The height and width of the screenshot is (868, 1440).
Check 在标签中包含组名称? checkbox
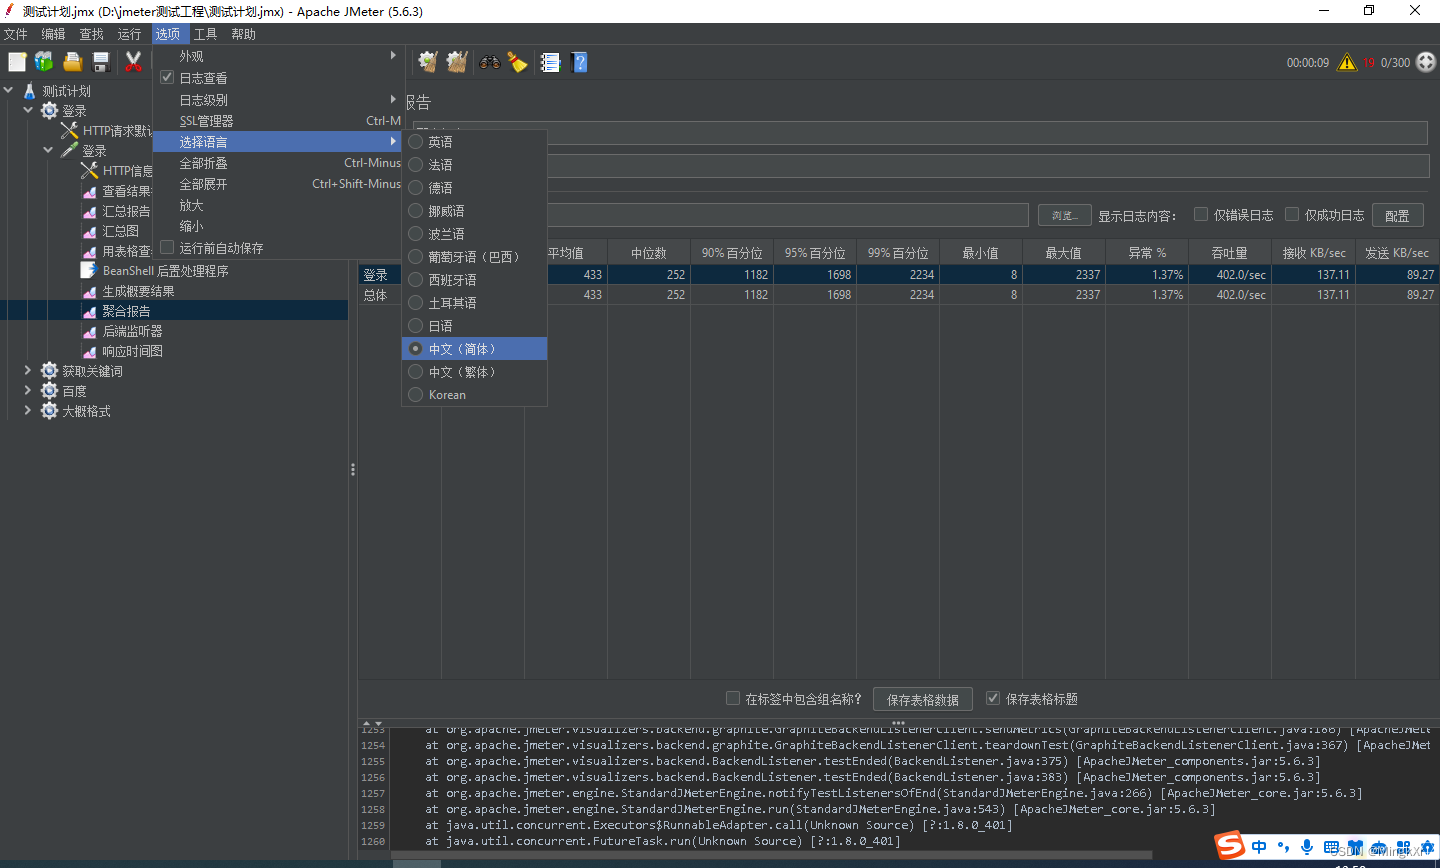click(x=733, y=698)
